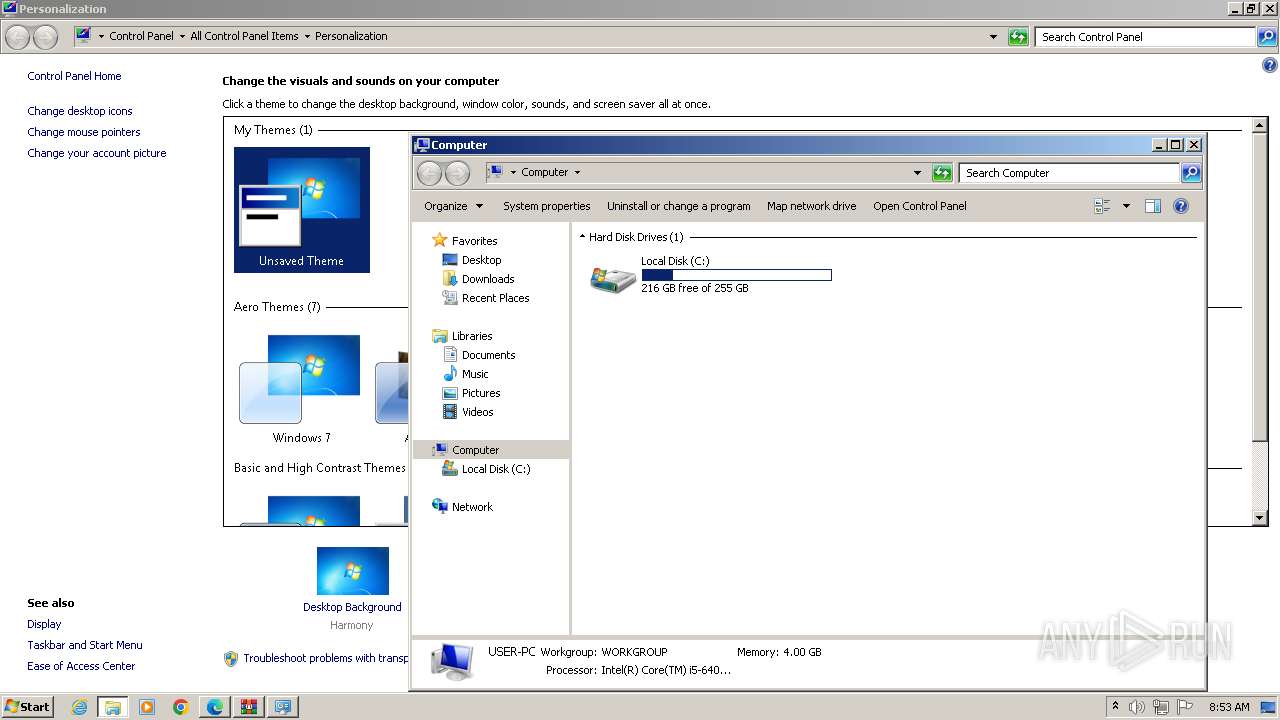
Task: Select the Windows 7 Aero theme
Action: click(x=301, y=390)
